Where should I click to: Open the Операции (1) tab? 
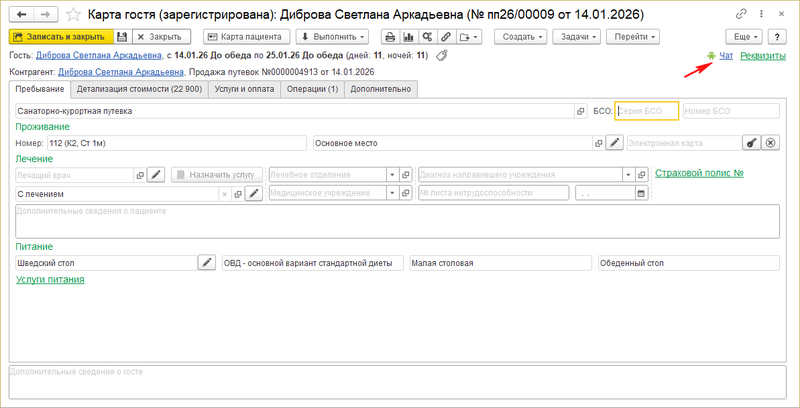312,89
